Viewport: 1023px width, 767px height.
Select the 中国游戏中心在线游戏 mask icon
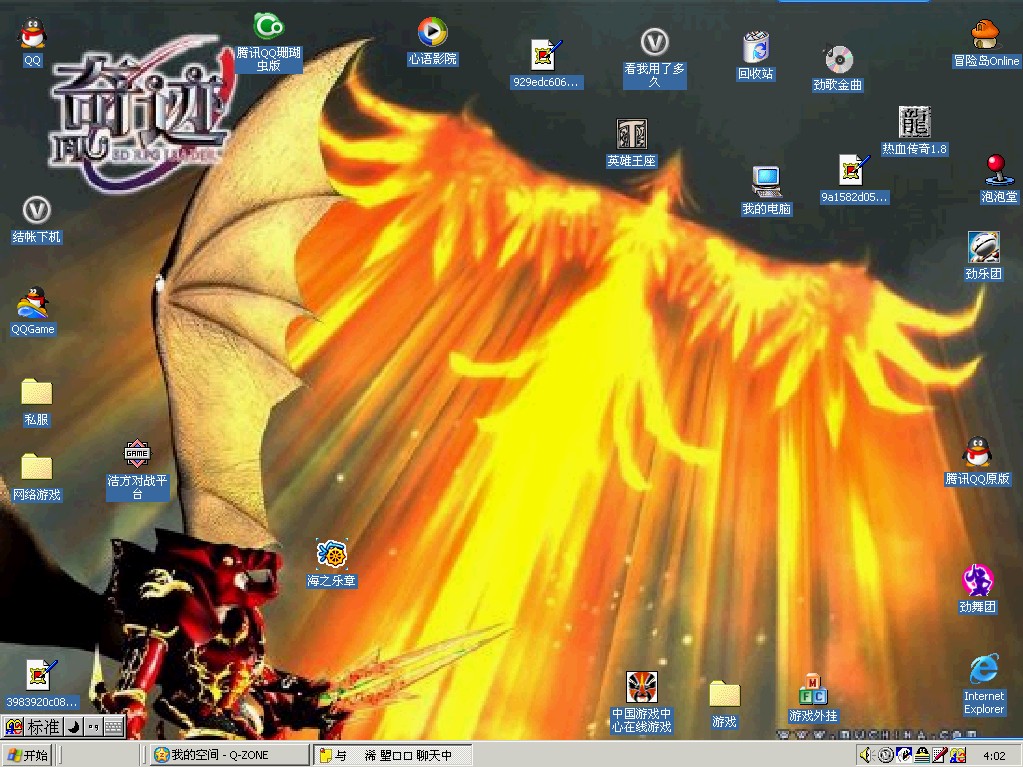[641, 688]
